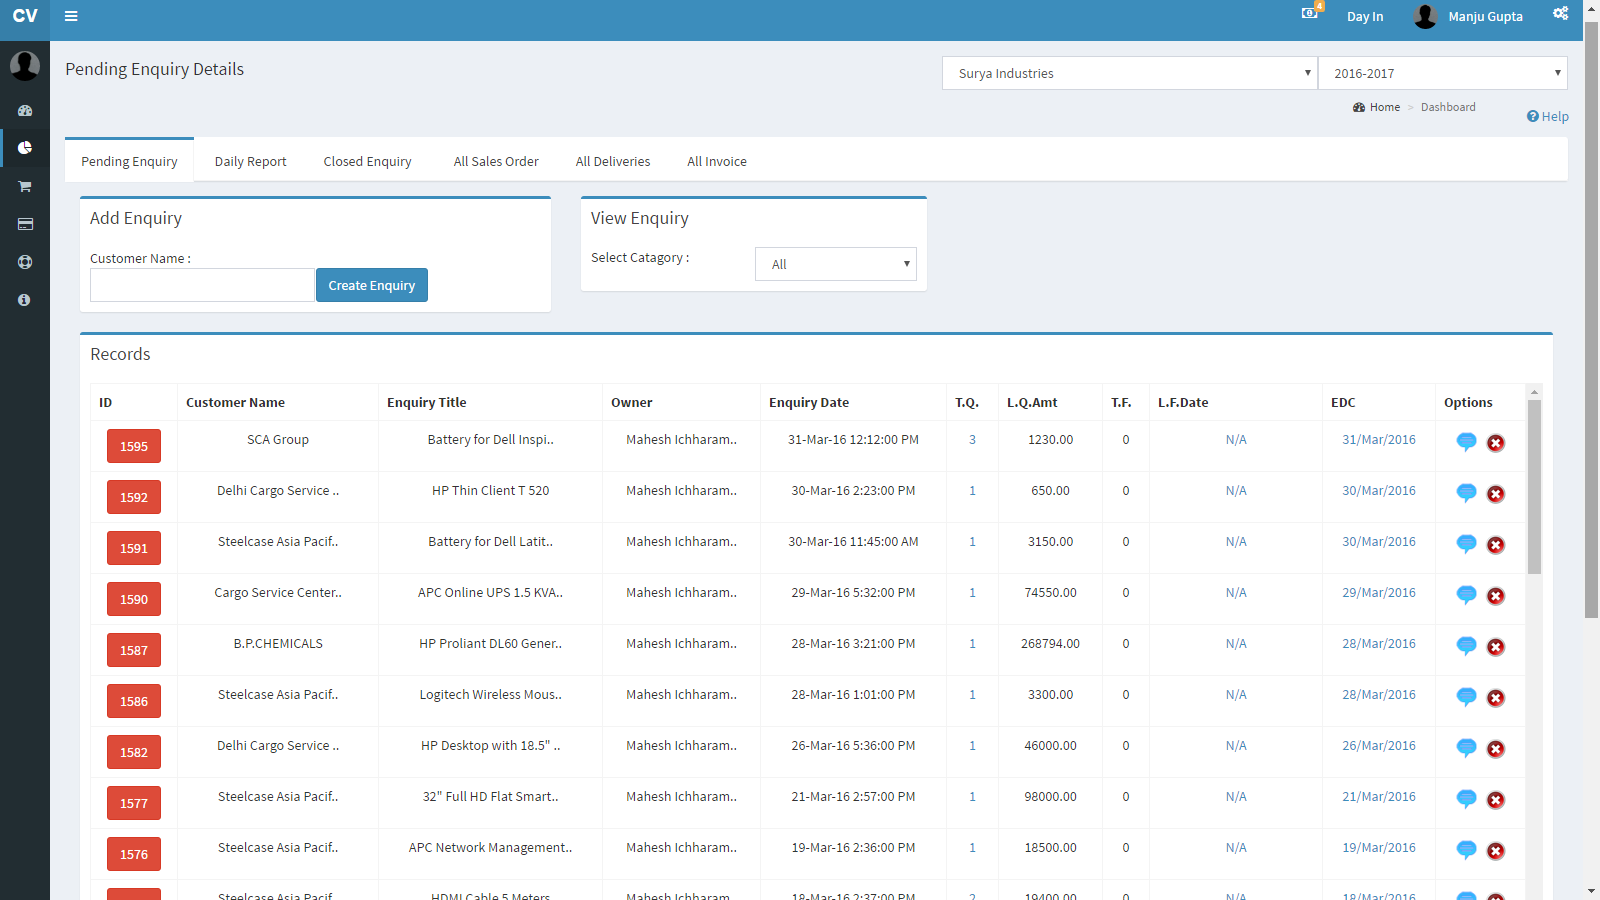
Task: Delete enquiry 1576 with red cross
Action: 1495,851
